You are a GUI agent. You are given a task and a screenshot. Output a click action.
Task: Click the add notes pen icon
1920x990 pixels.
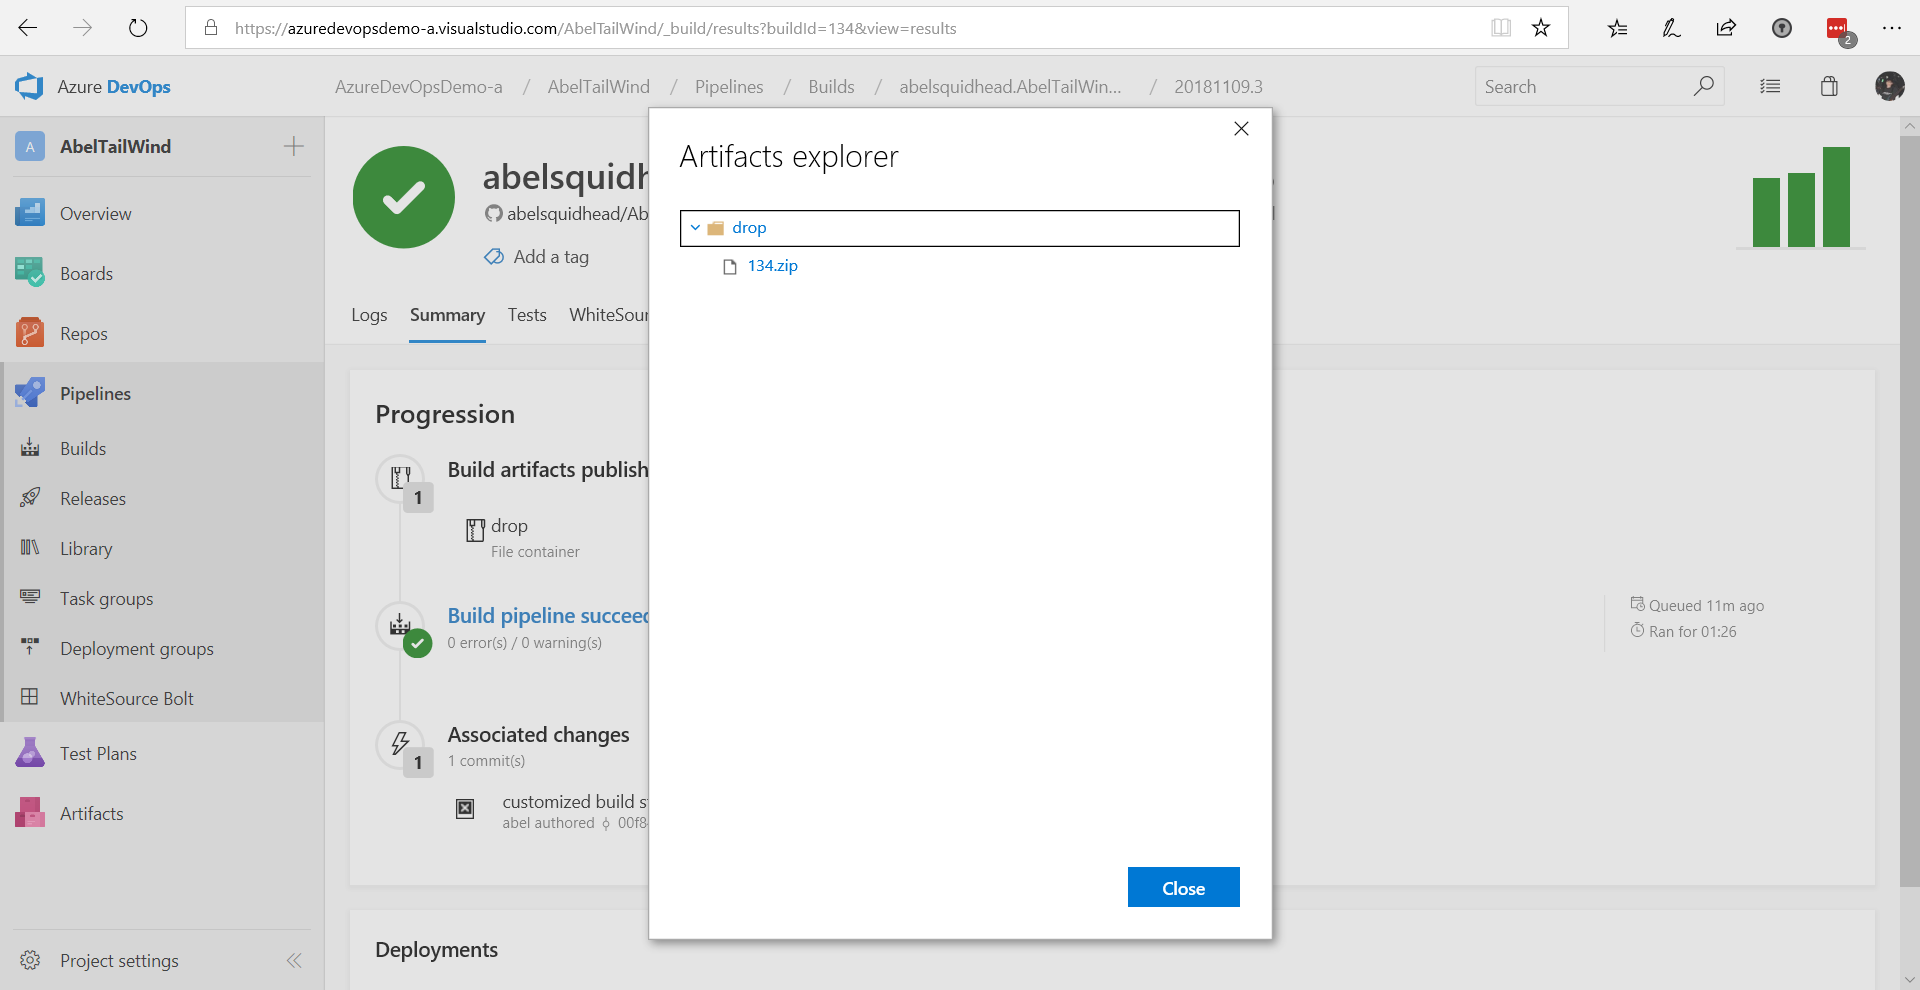click(x=1671, y=28)
